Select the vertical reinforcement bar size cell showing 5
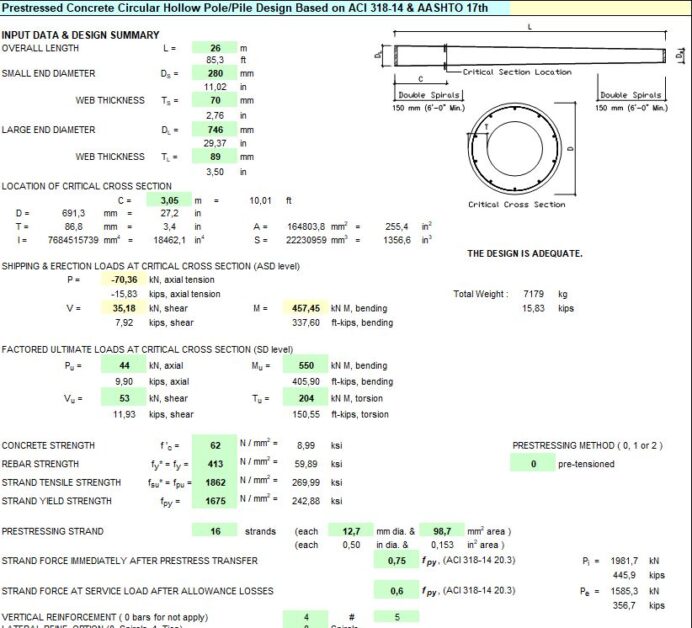The height and width of the screenshot is (628, 692). (x=396, y=617)
